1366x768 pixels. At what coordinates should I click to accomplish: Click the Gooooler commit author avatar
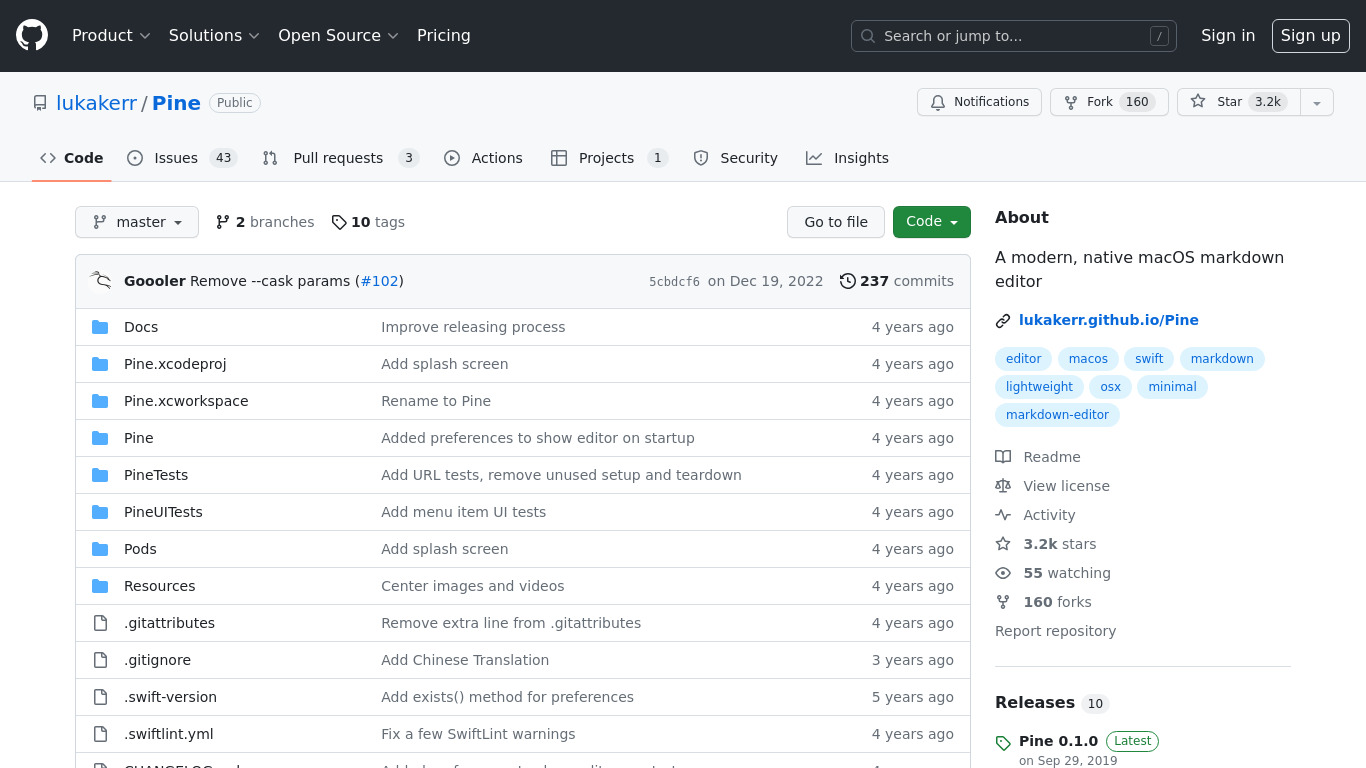point(100,281)
